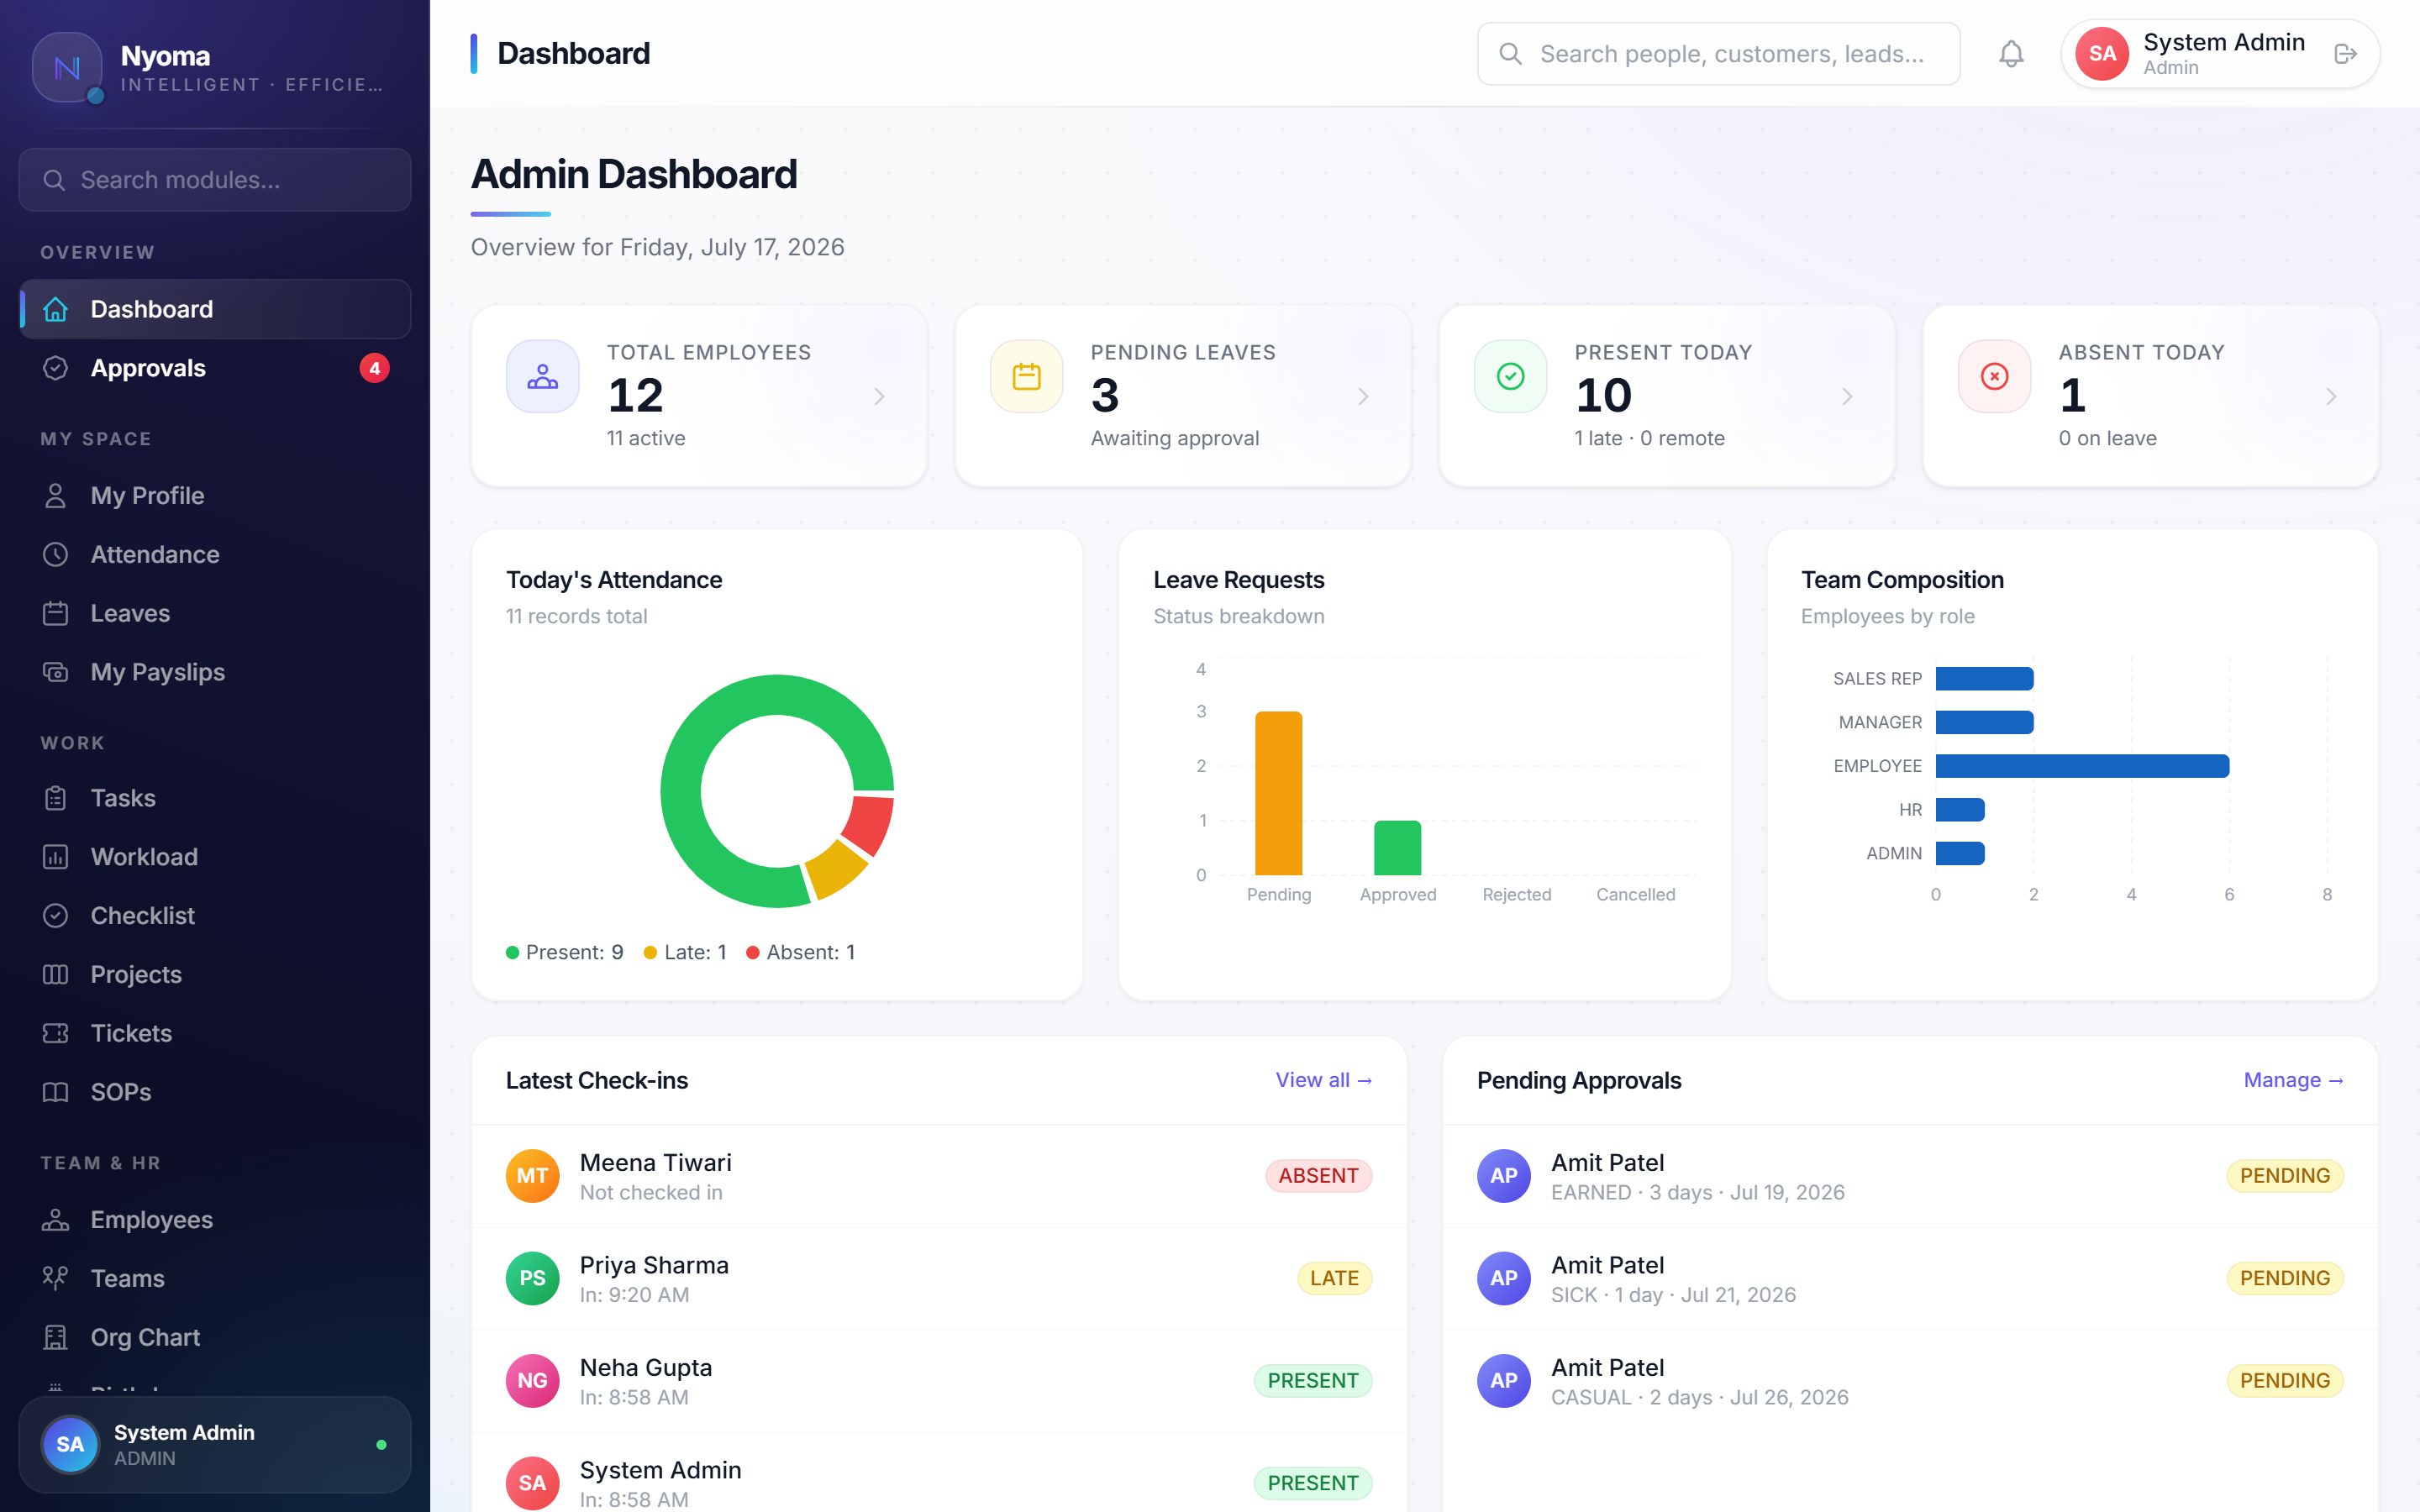The image size is (2420, 1512).
Task: Click the PENDING badge on the SICK leave row
Action: click(x=2285, y=1278)
